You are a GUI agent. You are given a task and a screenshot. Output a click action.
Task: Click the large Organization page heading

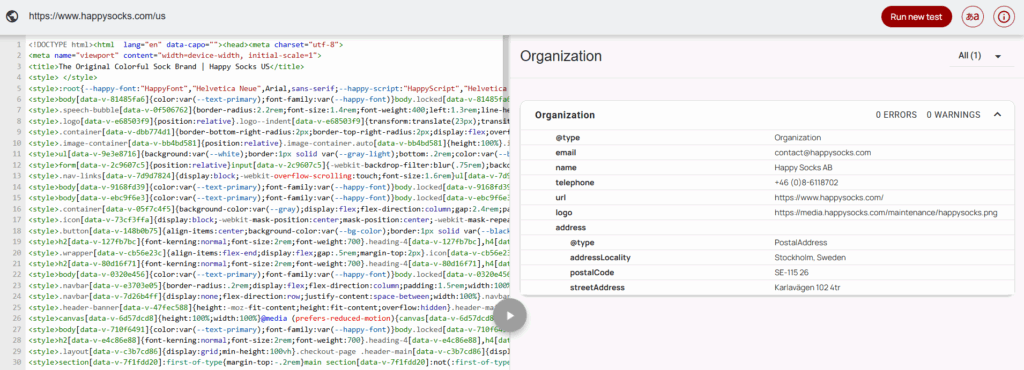pyautogui.click(x=561, y=56)
